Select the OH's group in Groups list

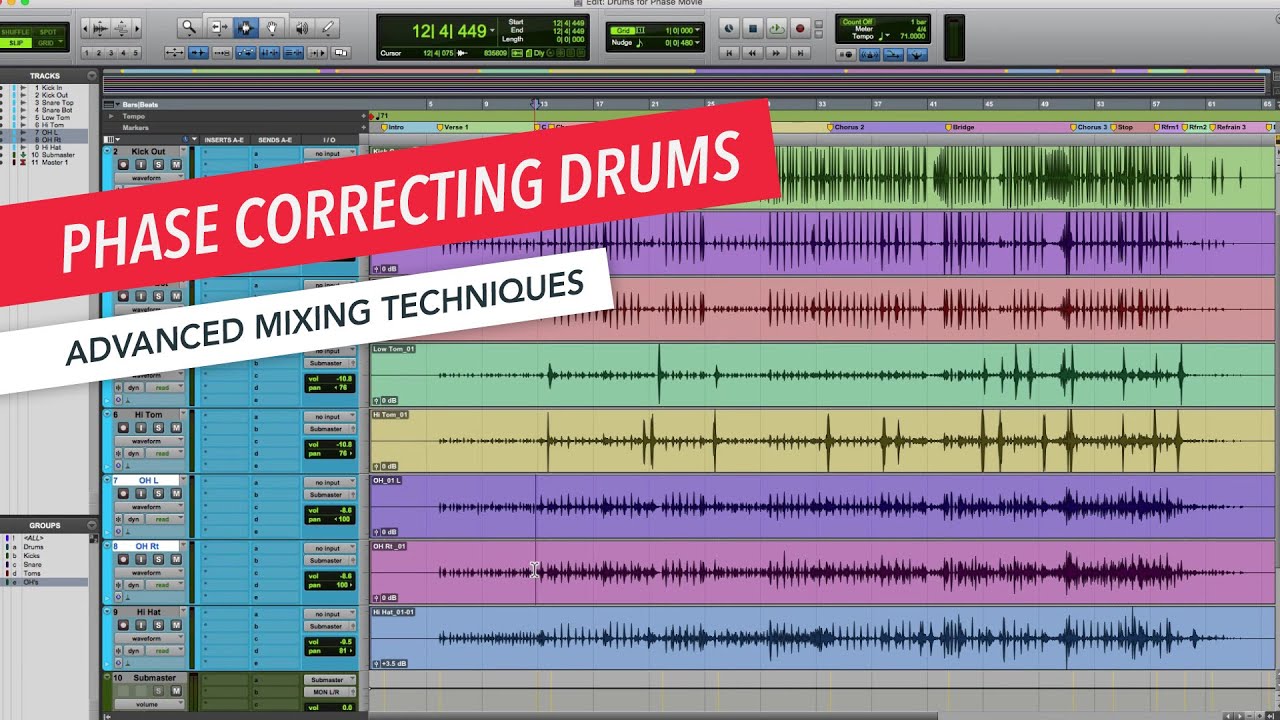coord(31,582)
